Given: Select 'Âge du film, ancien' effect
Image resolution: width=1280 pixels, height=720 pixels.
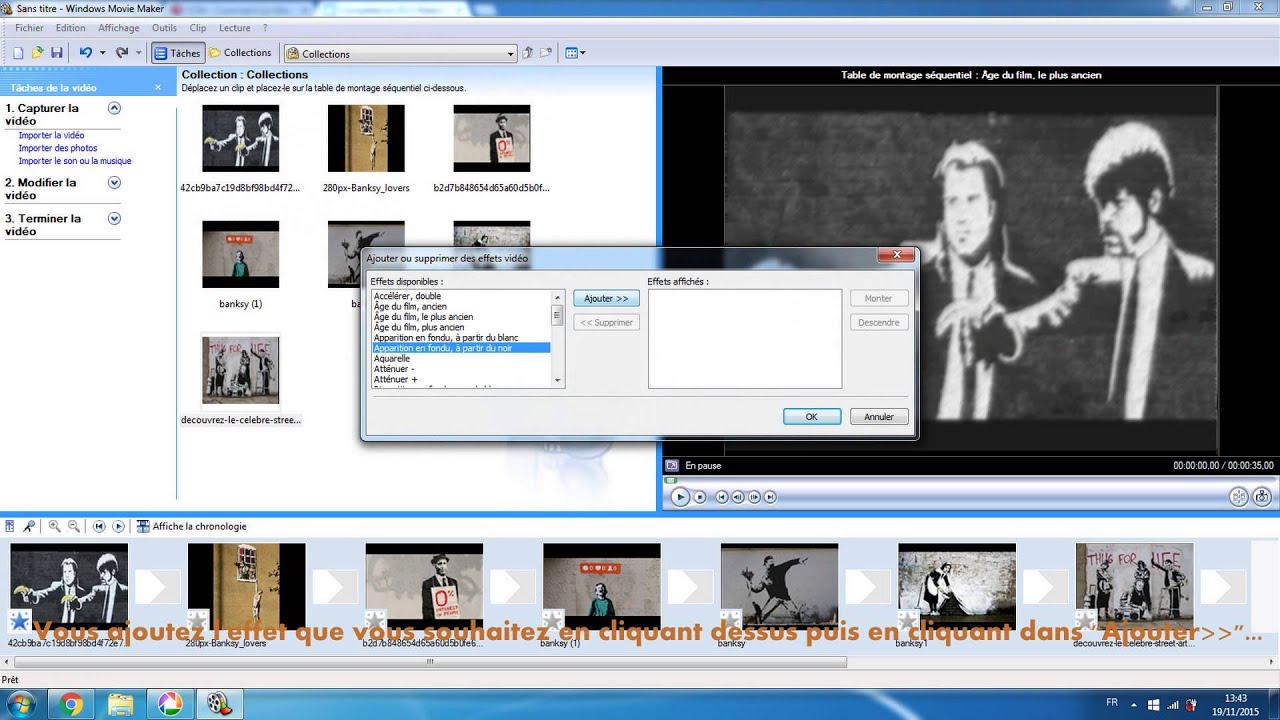Looking at the screenshot, I should 410,306.
